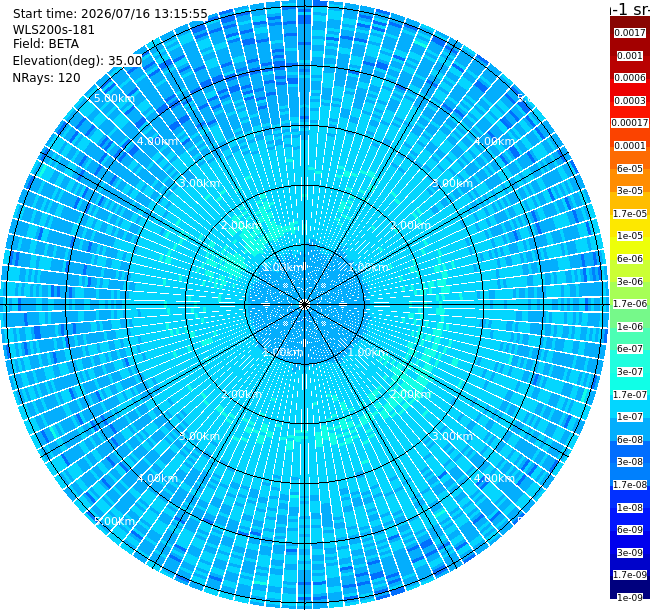Select the 1e-09 bottom colorbar label
This screenshot has height=610, width=650.
[x=630, y=597]
